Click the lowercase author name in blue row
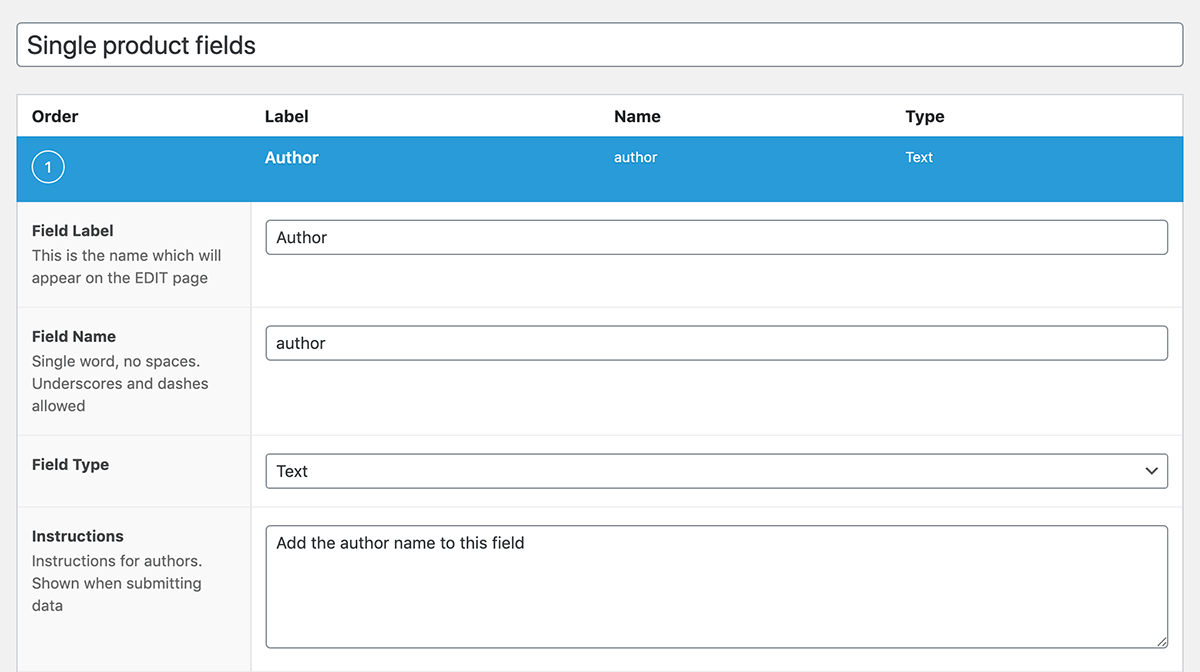The image size is (1200, 672). [635, 158]
